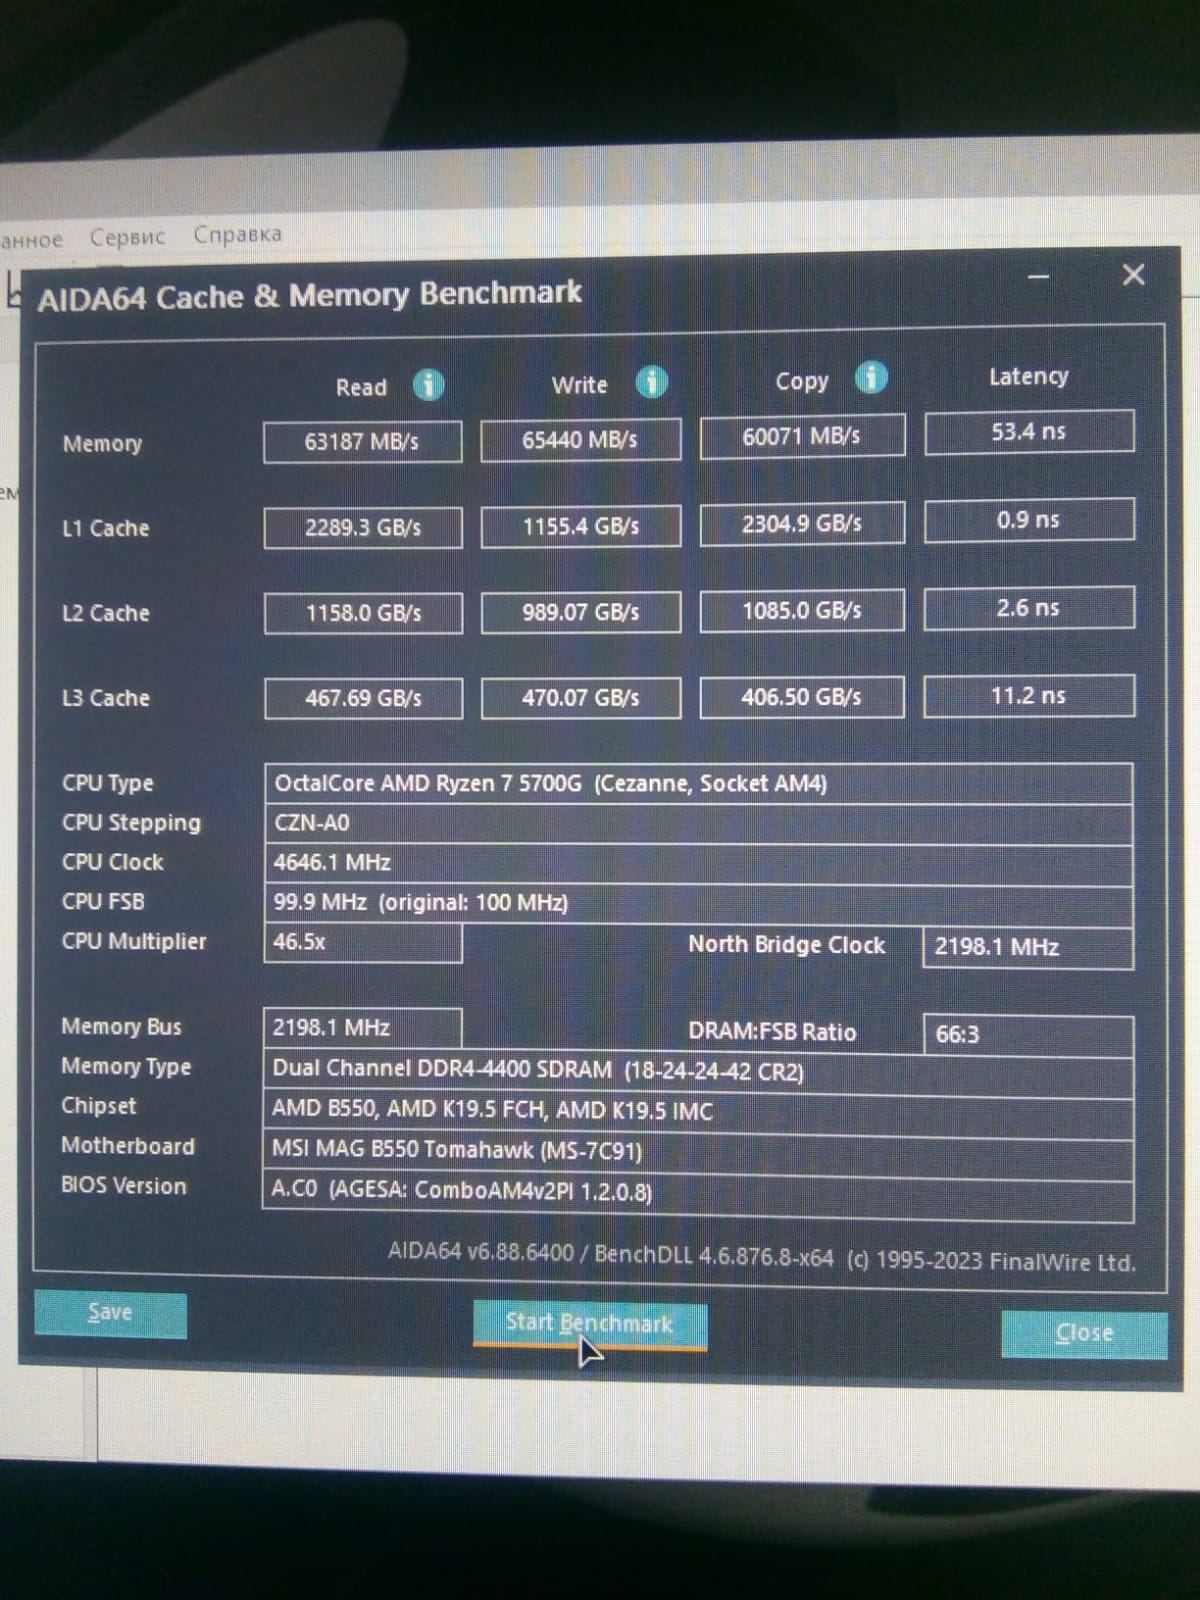Start the cache and memory benchmark
This screenshot has height=1600, width=1200.
(x=590, y=1325)
